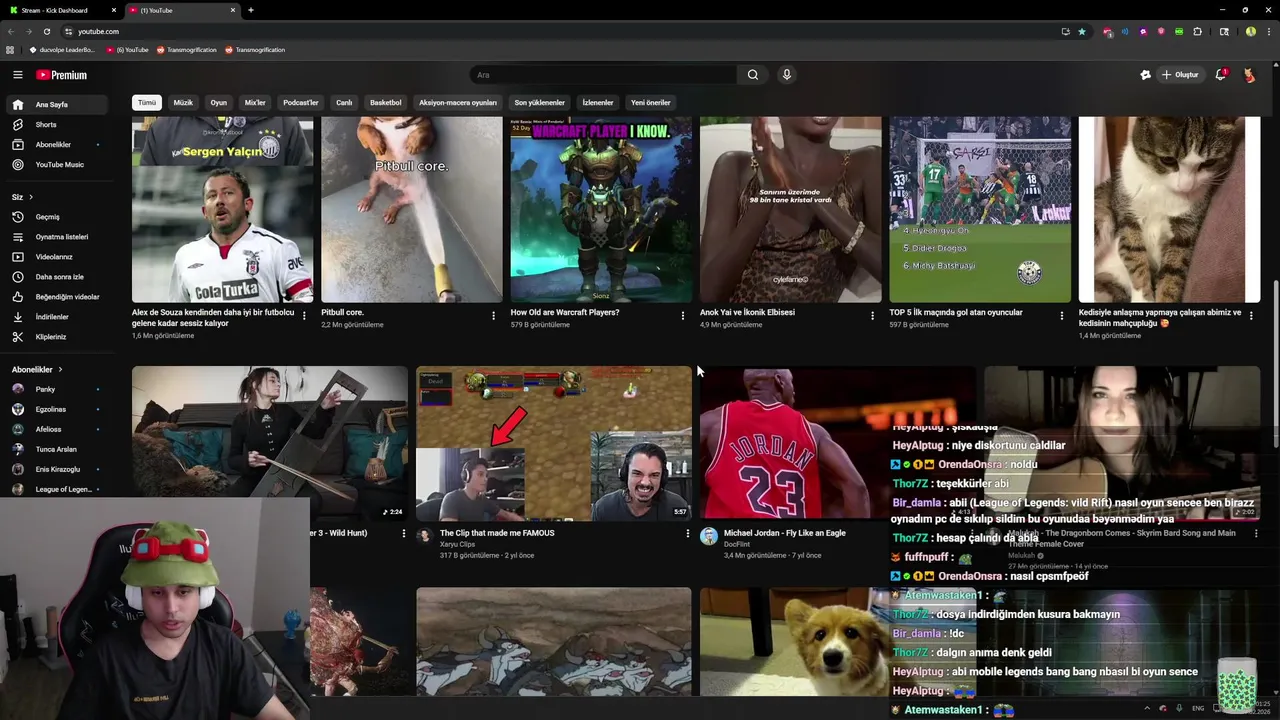Open Egzolinas channel in subscriptions
This screenshot has height=720, width=1280.
(x=50, y=409)
